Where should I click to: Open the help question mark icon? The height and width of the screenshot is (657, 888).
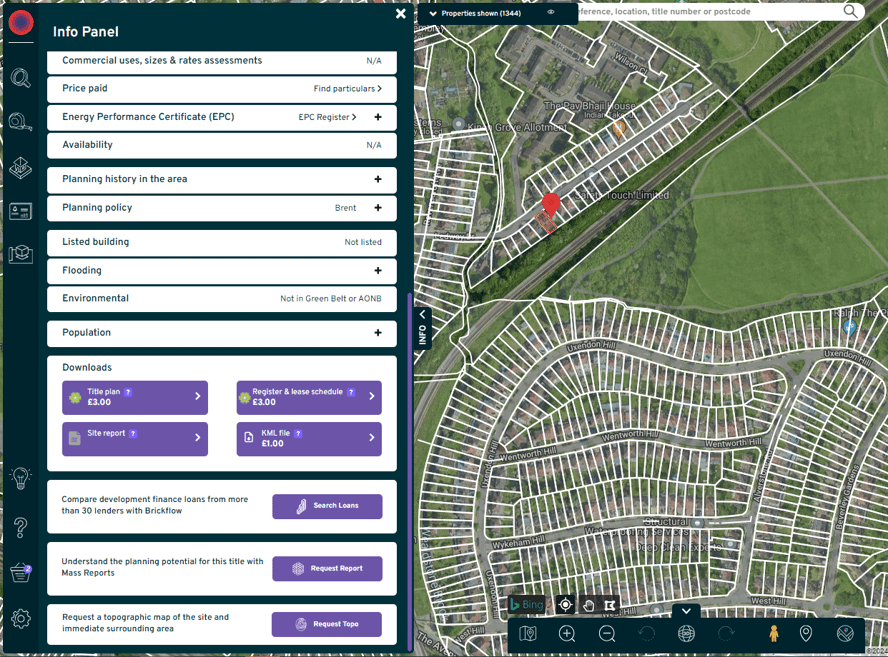[20, 527]
